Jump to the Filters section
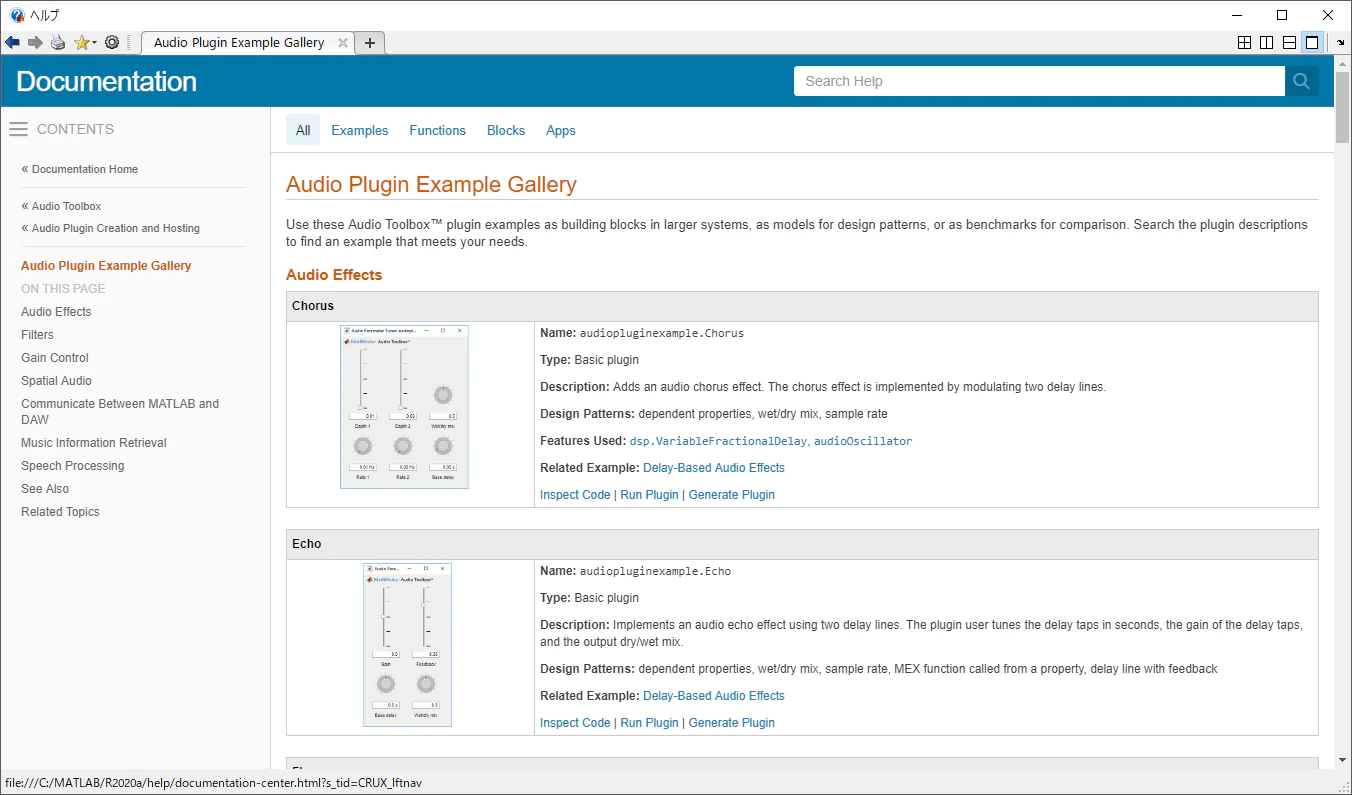The width and height of the screenshot is (1352, 795). coord(37,335)
